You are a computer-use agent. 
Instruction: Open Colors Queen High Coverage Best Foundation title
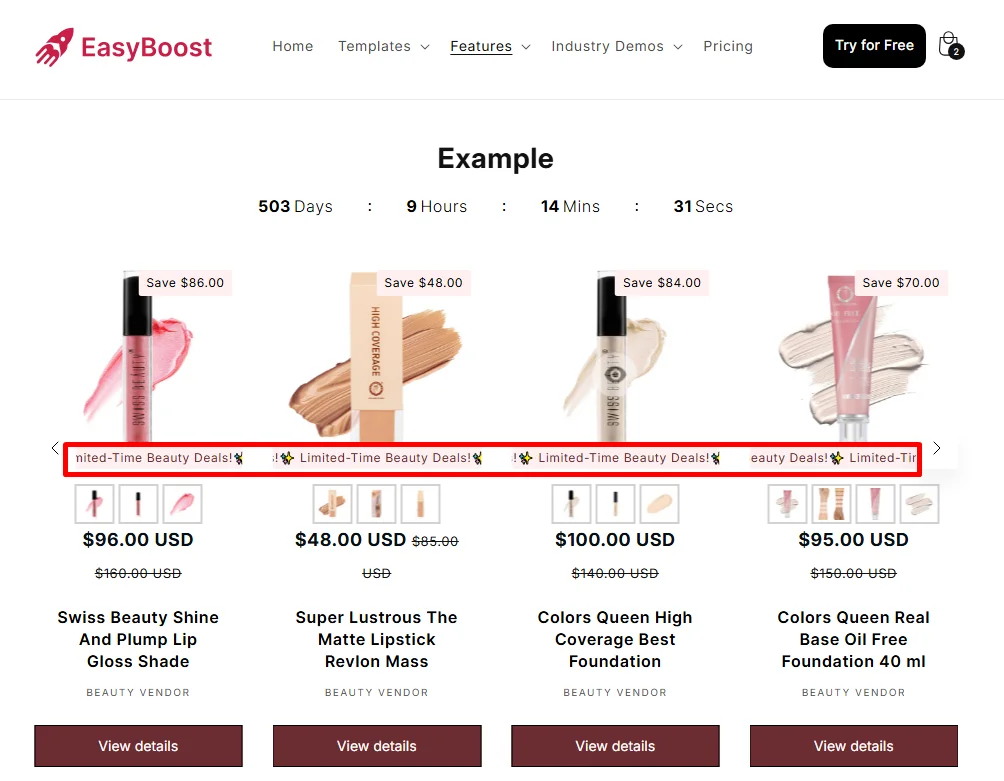click(x=615, y=640)
